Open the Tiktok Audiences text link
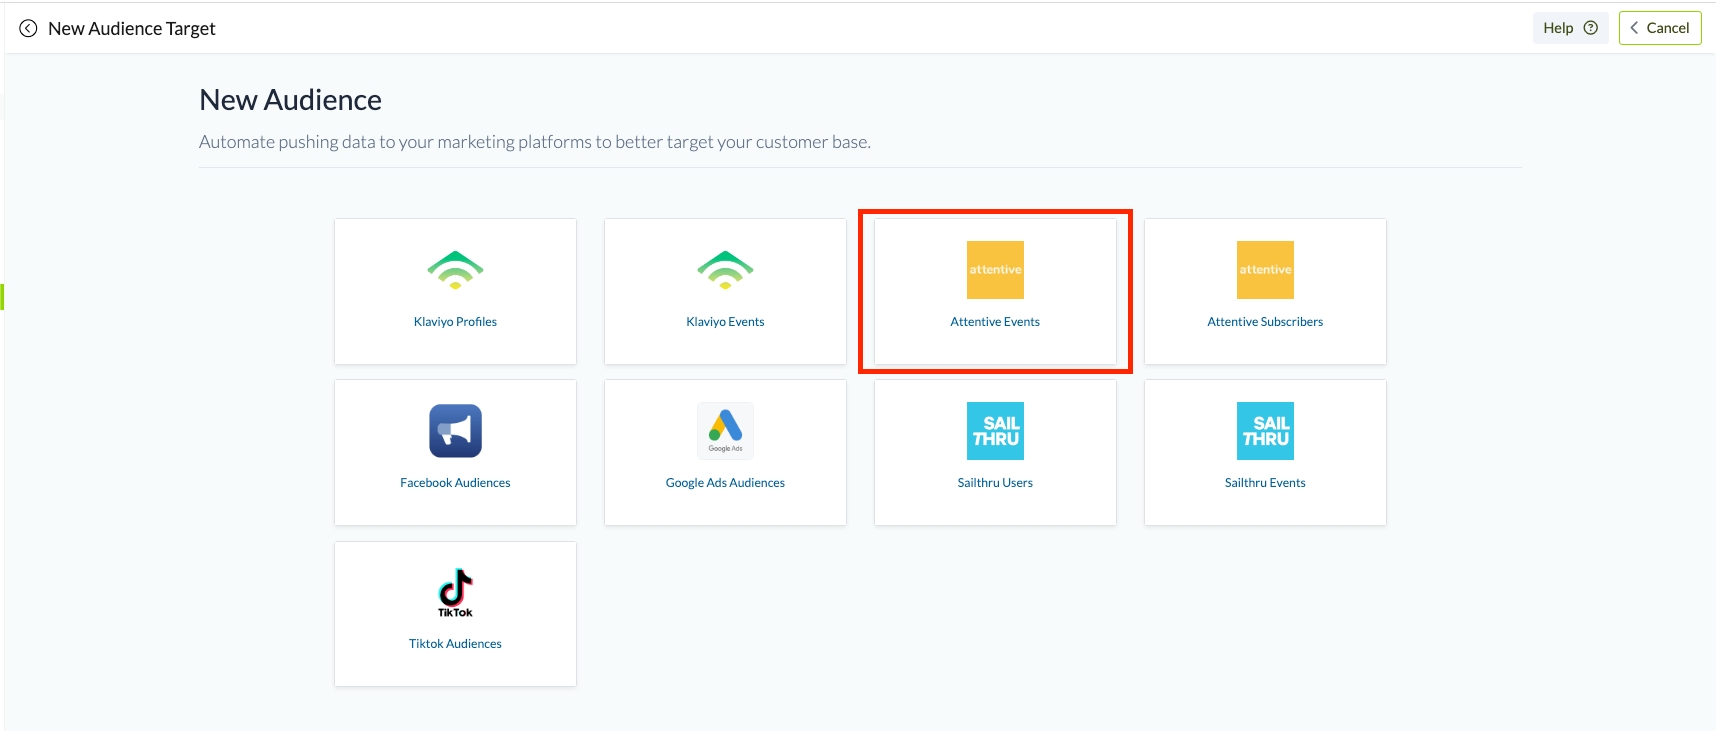Screen dimensions: 1716x731 pyautogui.click(x=455, y=644)
